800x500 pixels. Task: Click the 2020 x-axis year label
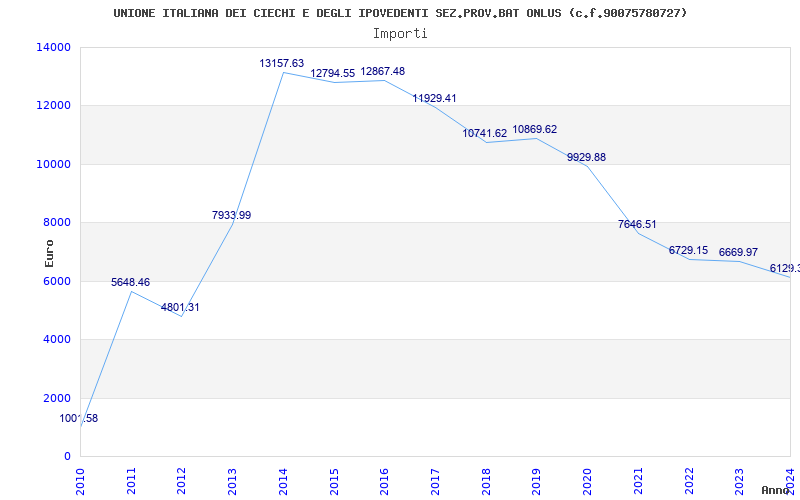tap(587, 481)
